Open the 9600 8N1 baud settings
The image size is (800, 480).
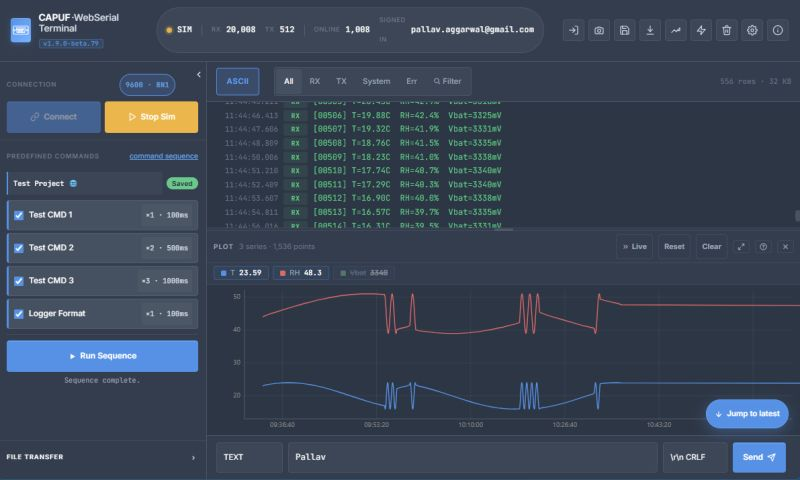147,85
